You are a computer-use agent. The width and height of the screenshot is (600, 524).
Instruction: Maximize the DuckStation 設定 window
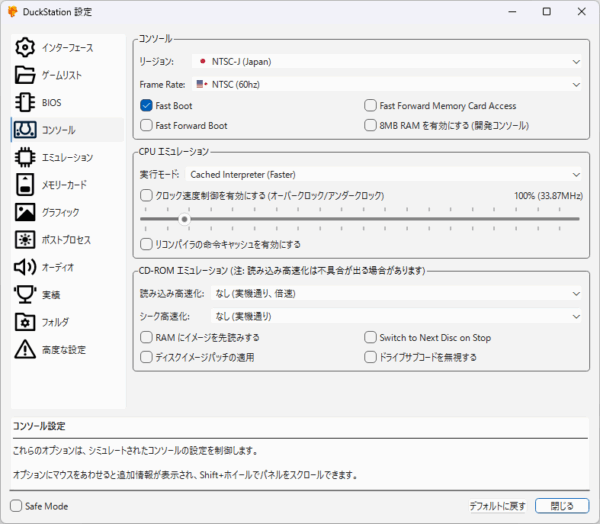click(547, 12)
